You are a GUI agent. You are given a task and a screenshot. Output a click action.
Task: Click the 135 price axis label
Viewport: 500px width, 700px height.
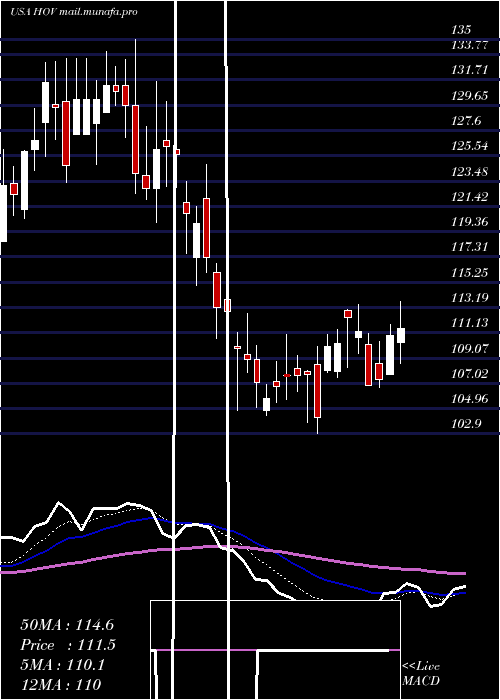click(x=461, y=30)
